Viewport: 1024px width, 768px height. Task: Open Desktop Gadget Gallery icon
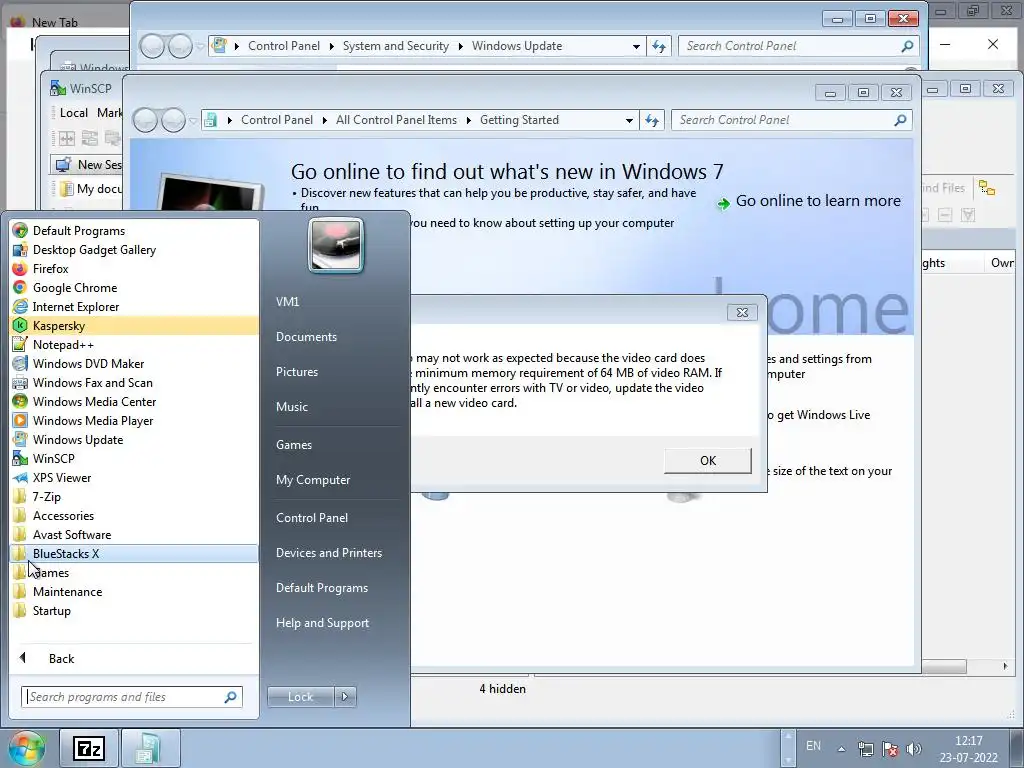tap(20, 249)
